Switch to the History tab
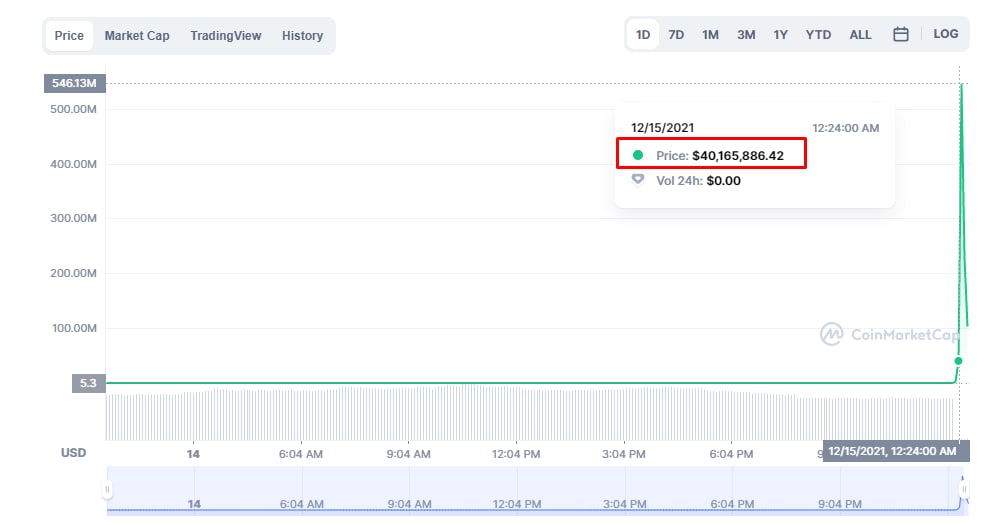Image resolution: width=992 pixels, height=525 pixels. [302, 35]
